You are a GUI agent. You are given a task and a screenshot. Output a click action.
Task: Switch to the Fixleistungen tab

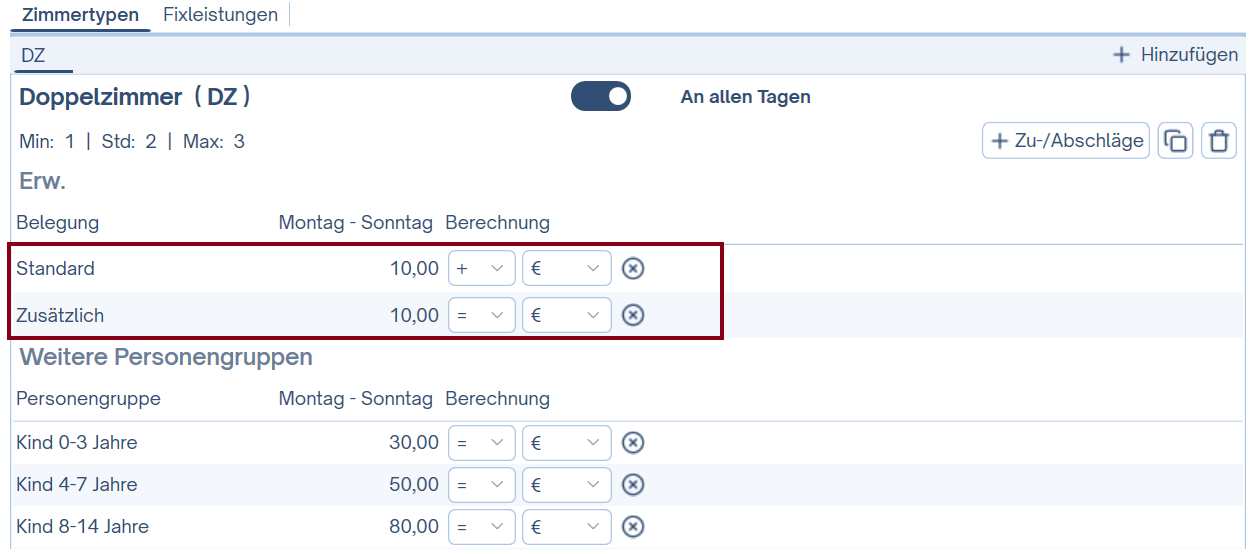pyautogui.click(x=220, y=15)
